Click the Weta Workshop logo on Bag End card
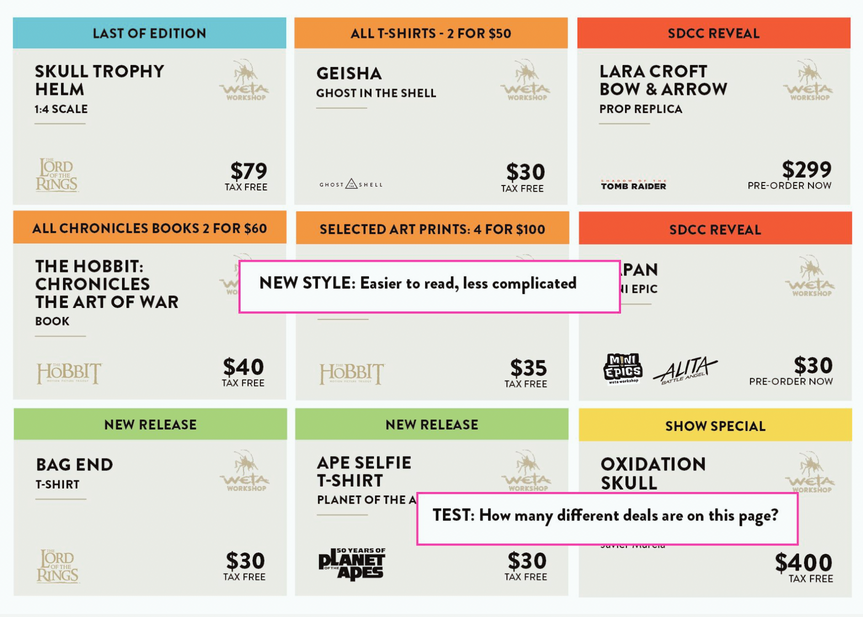 (x=244, y=471)
